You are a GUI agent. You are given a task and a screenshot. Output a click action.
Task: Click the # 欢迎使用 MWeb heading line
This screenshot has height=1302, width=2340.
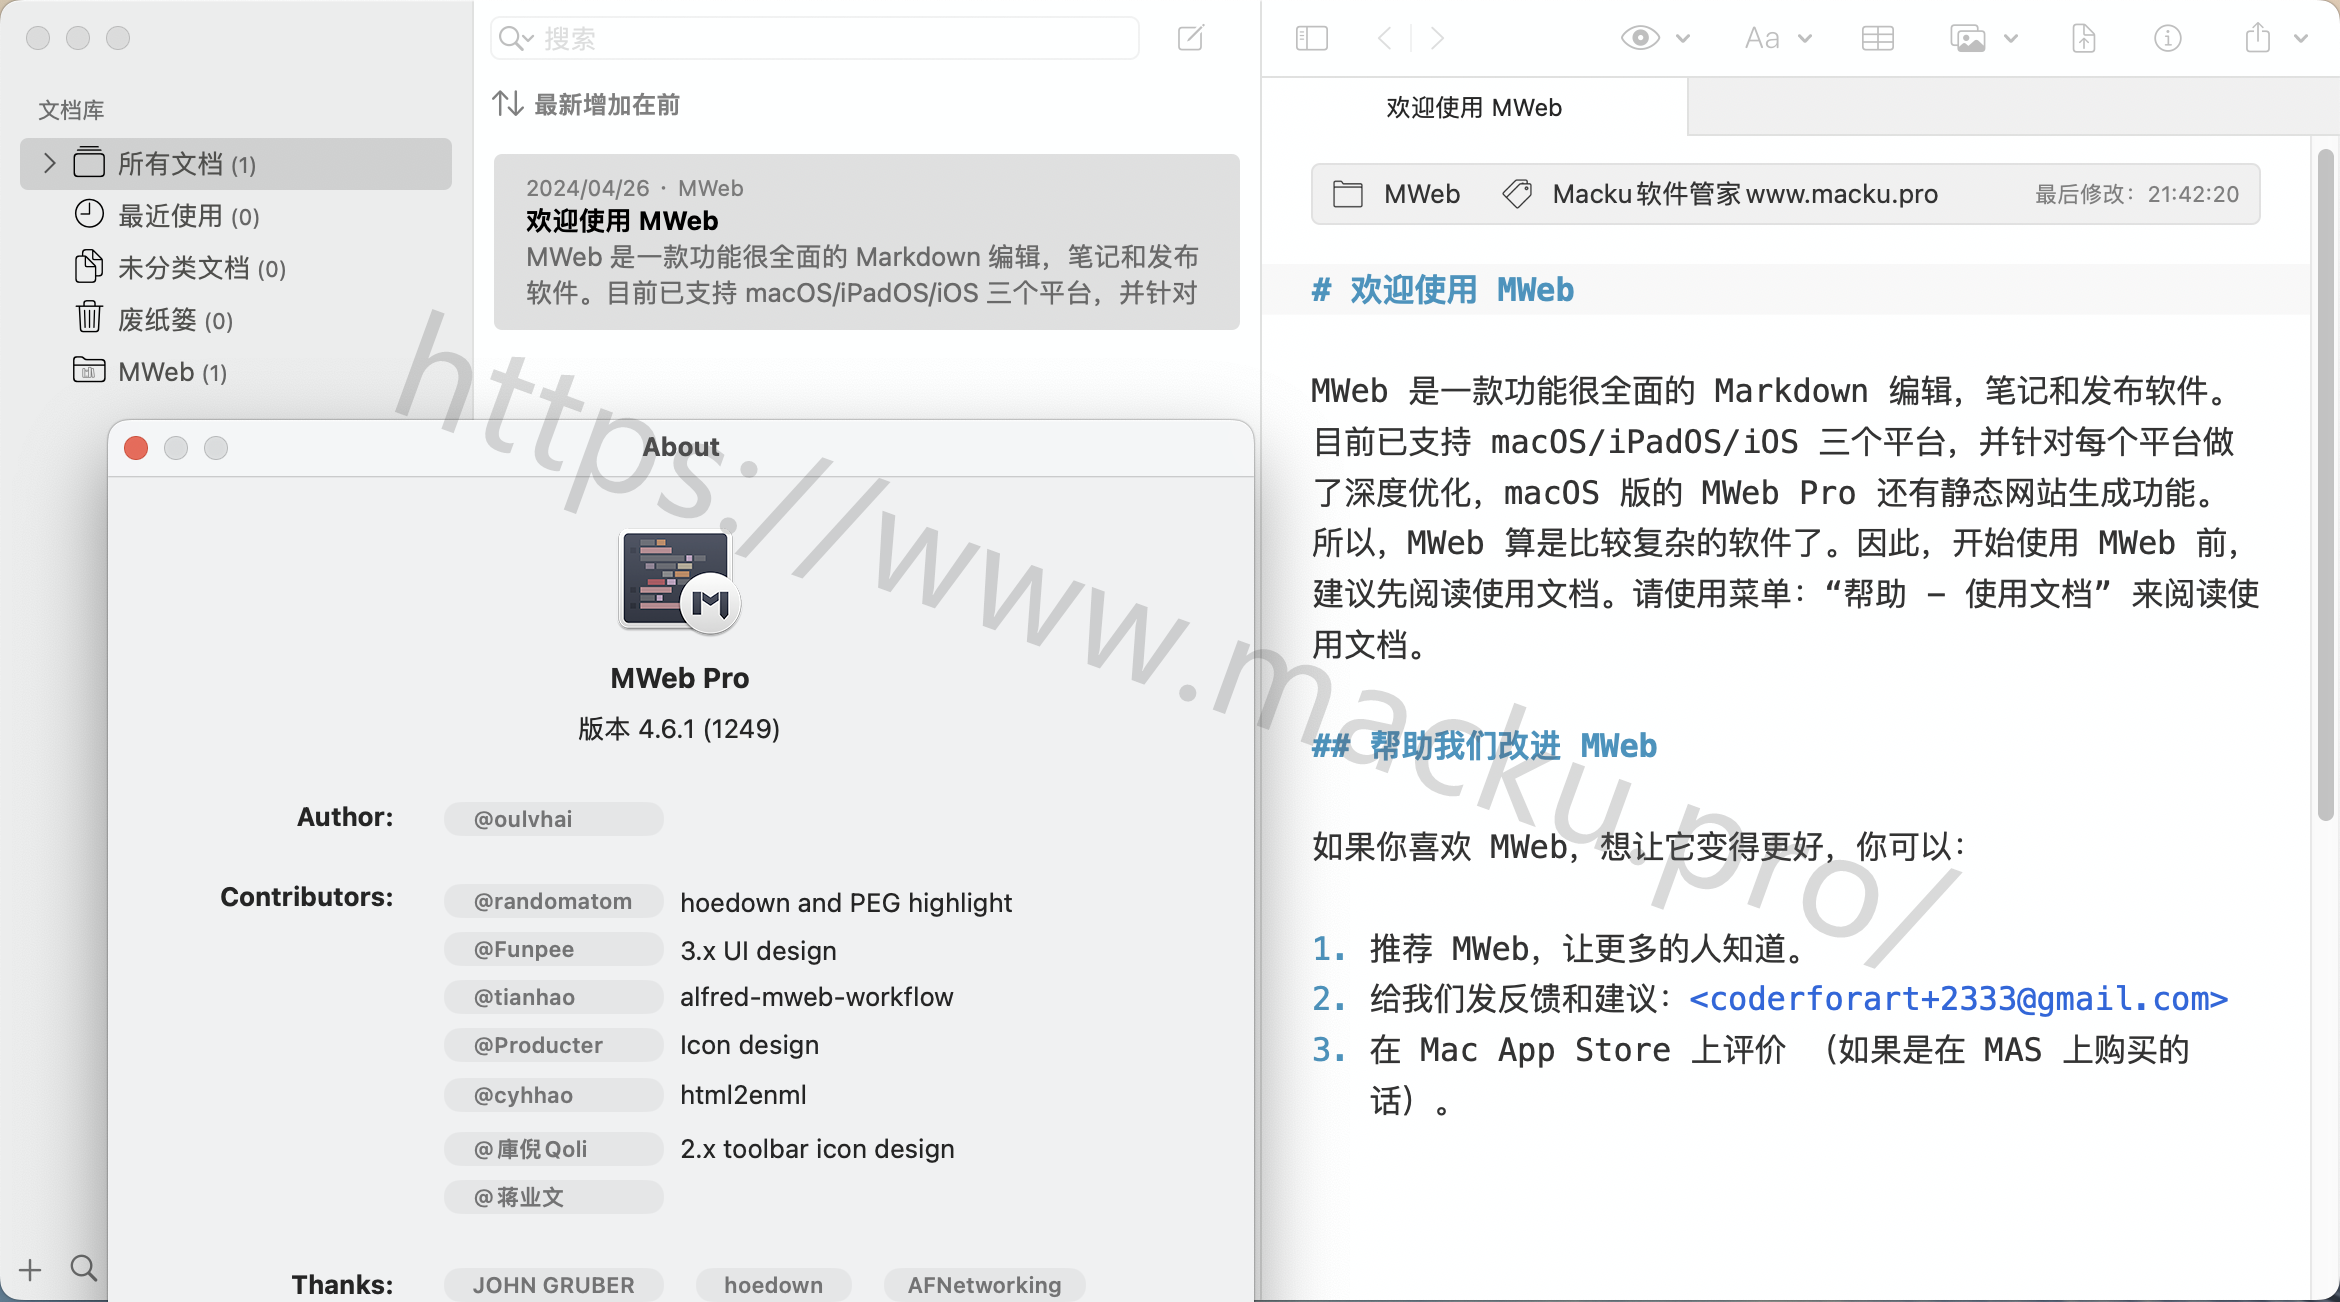pyautogui.click(x=1442, y=290)
